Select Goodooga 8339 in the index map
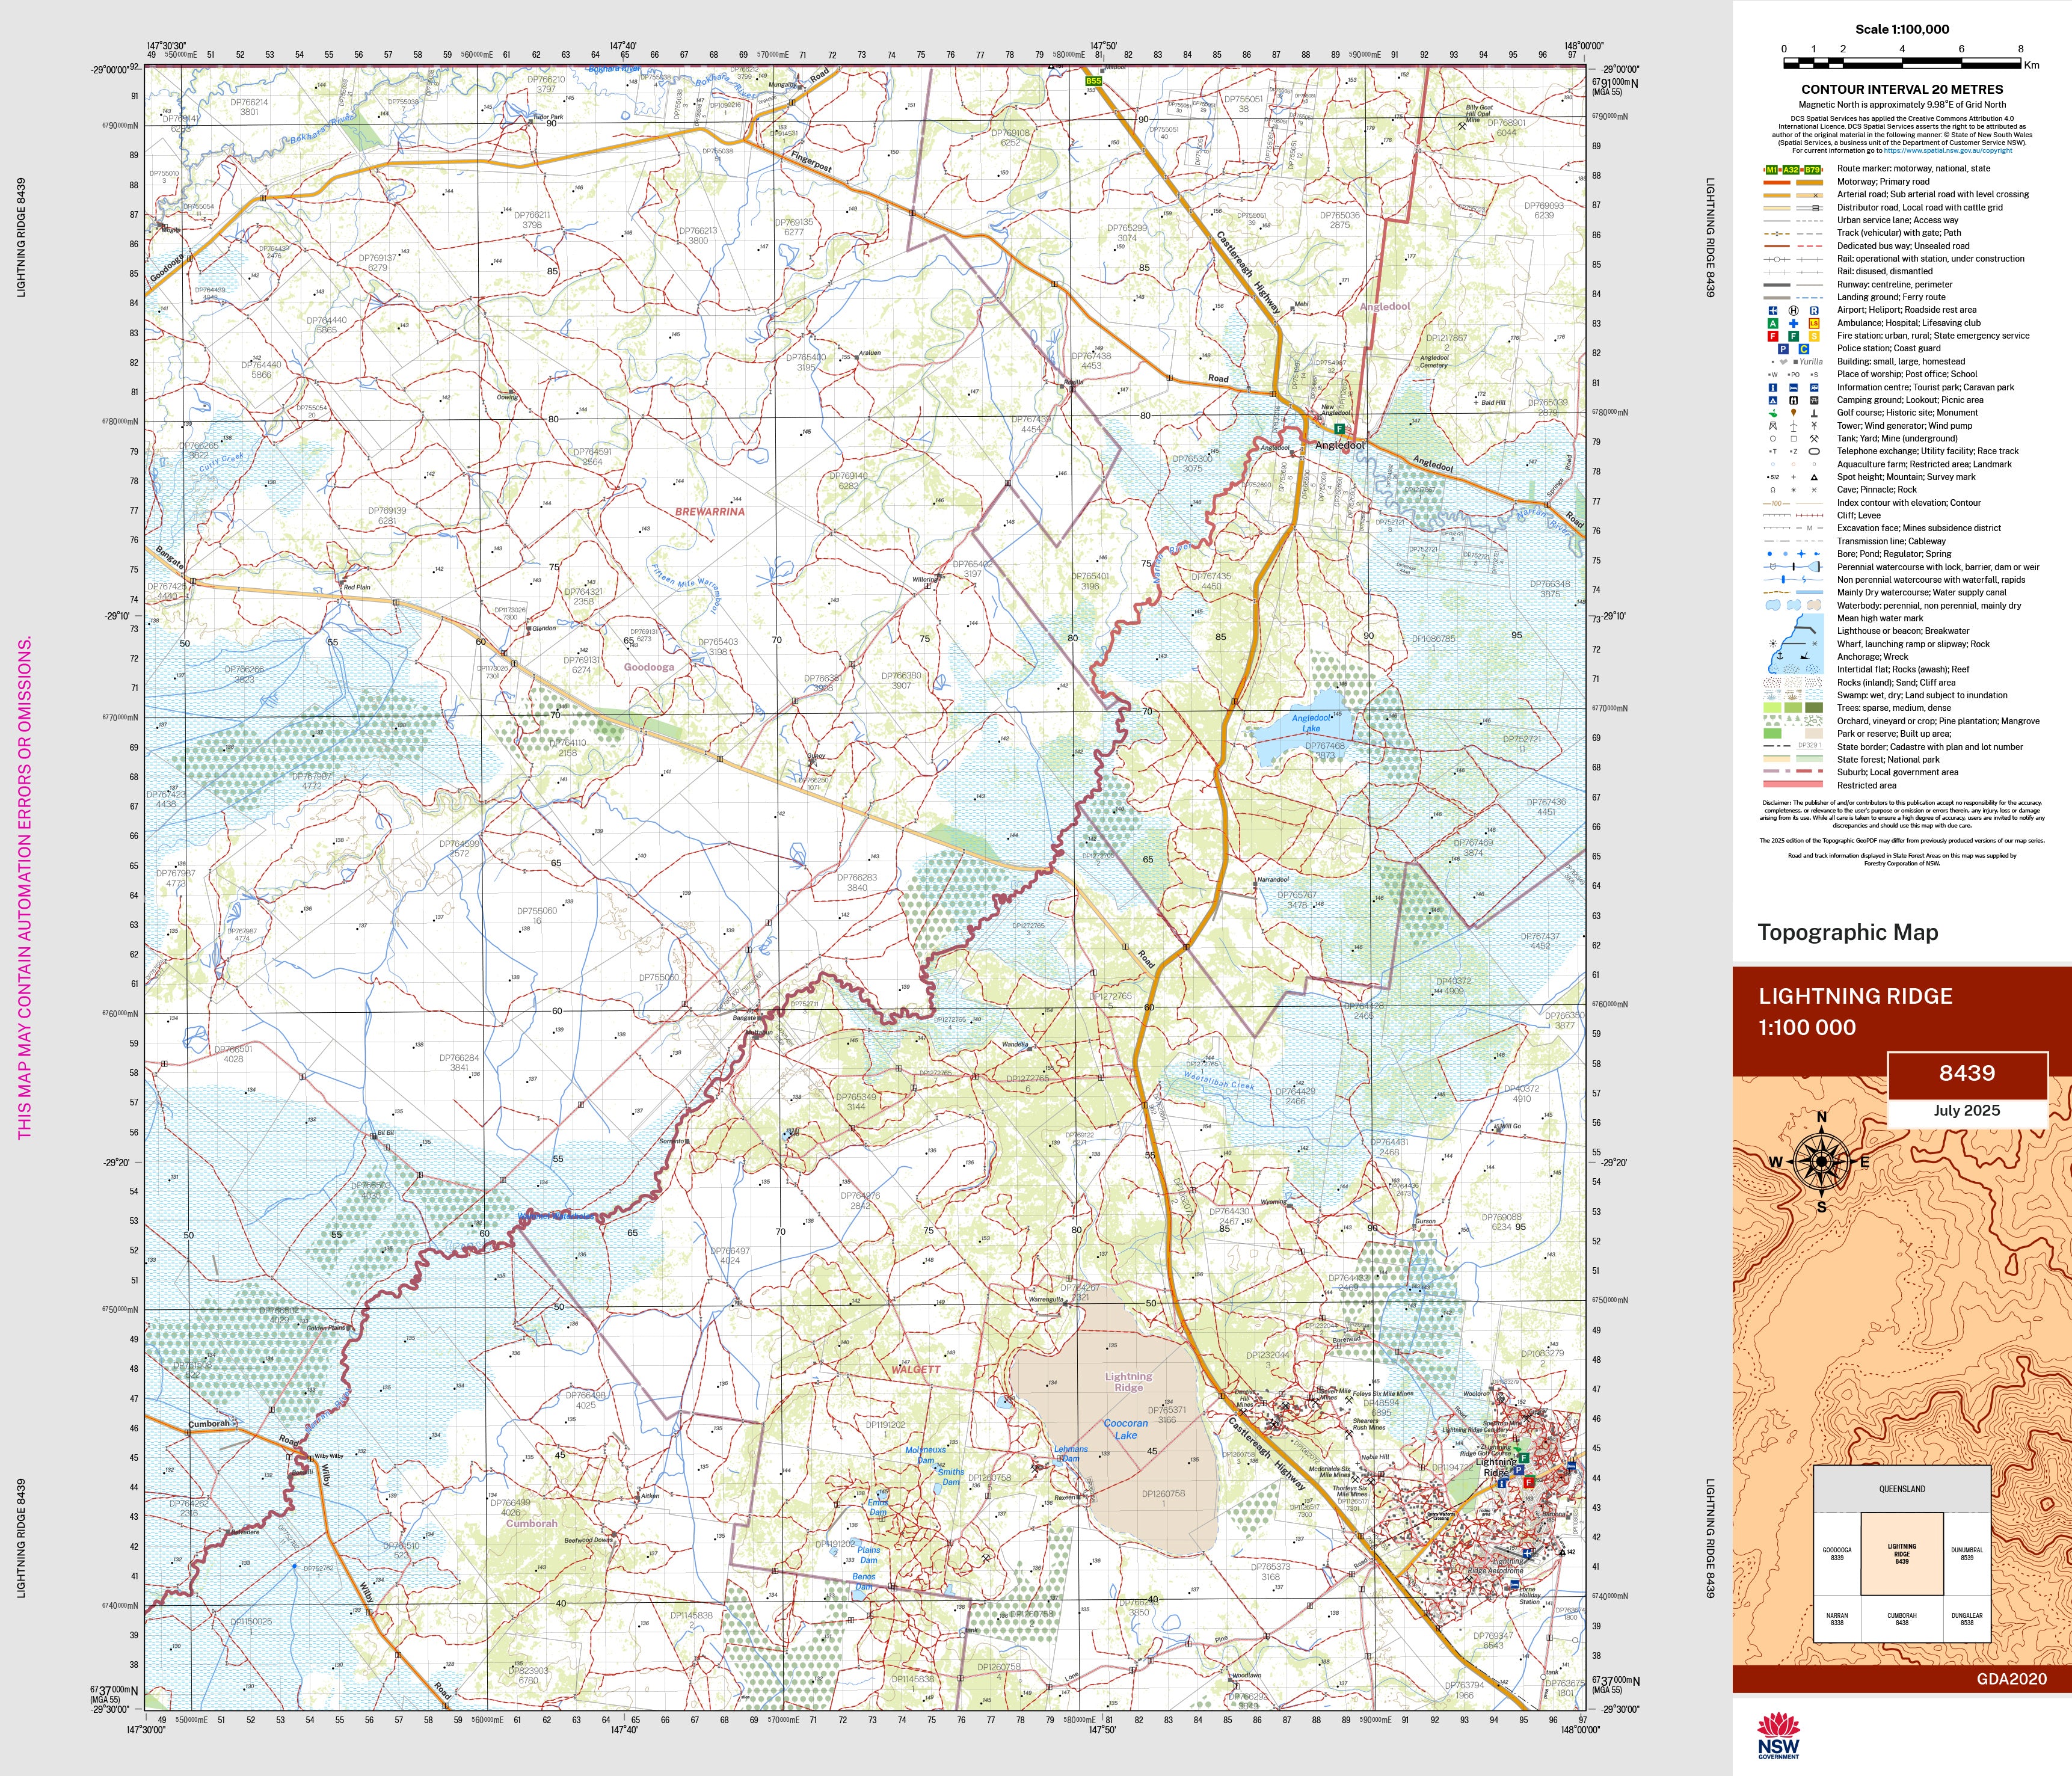The image size is (2072, 1776). [1836, 1554]
